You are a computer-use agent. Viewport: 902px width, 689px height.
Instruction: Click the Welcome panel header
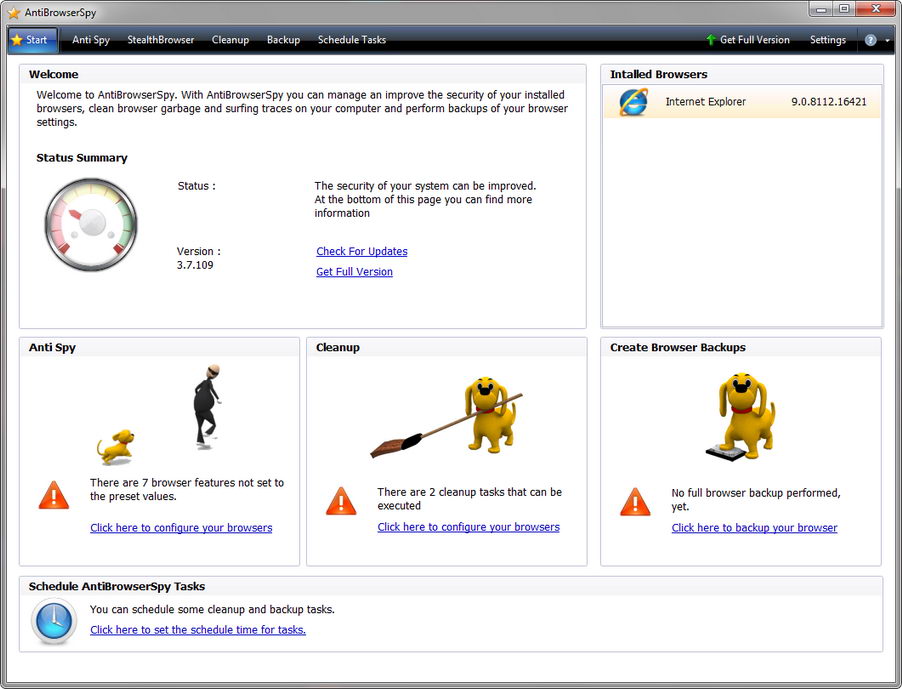pos(303,74)
